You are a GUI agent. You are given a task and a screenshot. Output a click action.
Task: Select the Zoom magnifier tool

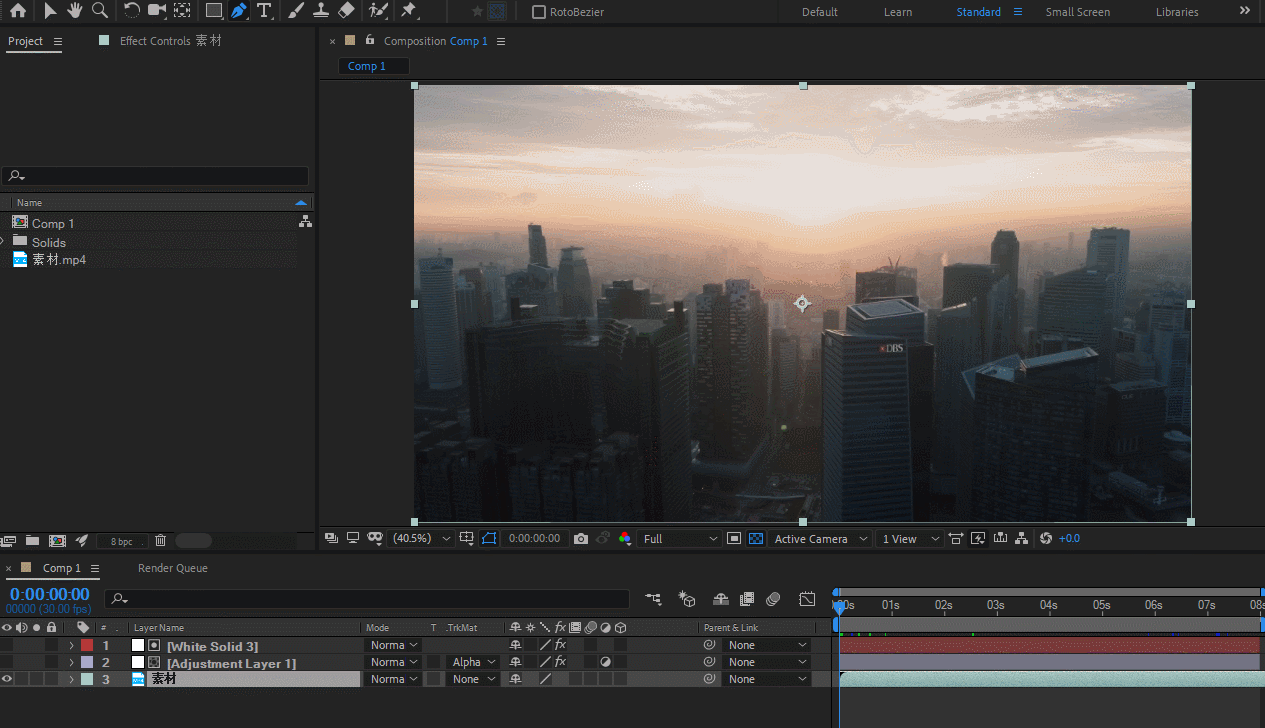click(x=100, y=11)
